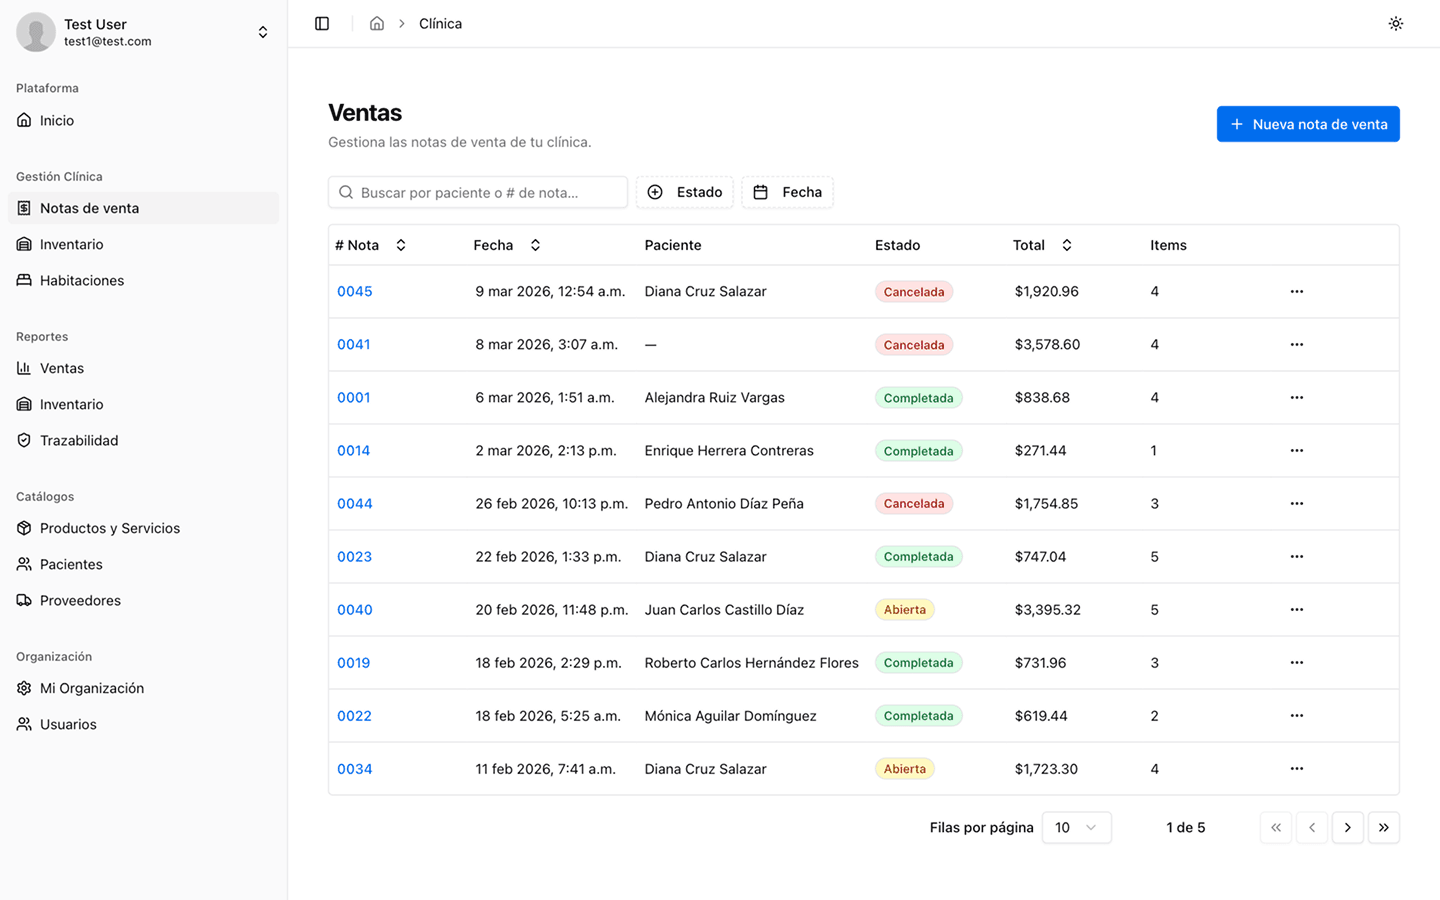Open sales note link 0023
The width and height of the screenshot is (1440, 900).
(354, 556)
